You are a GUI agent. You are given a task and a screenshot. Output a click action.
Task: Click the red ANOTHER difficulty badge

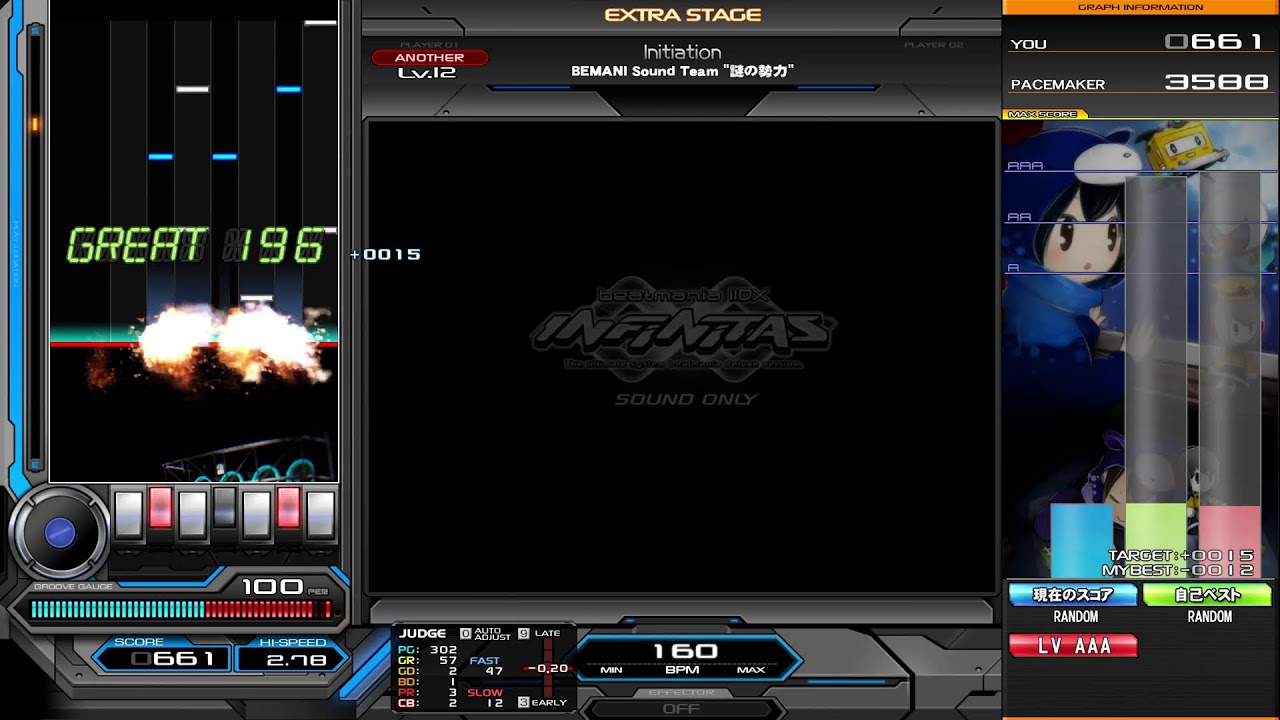tap(429, 58)
